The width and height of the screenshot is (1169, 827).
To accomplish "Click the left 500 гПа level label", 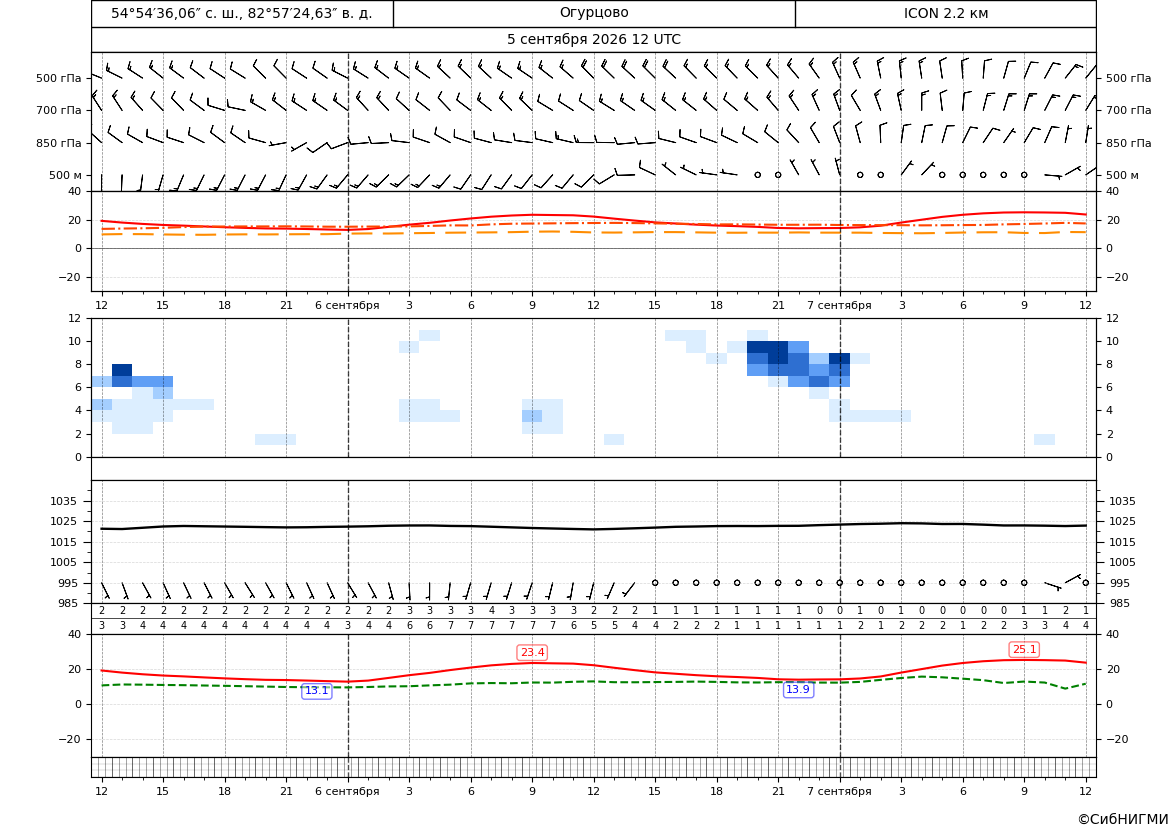I will 59,78.
